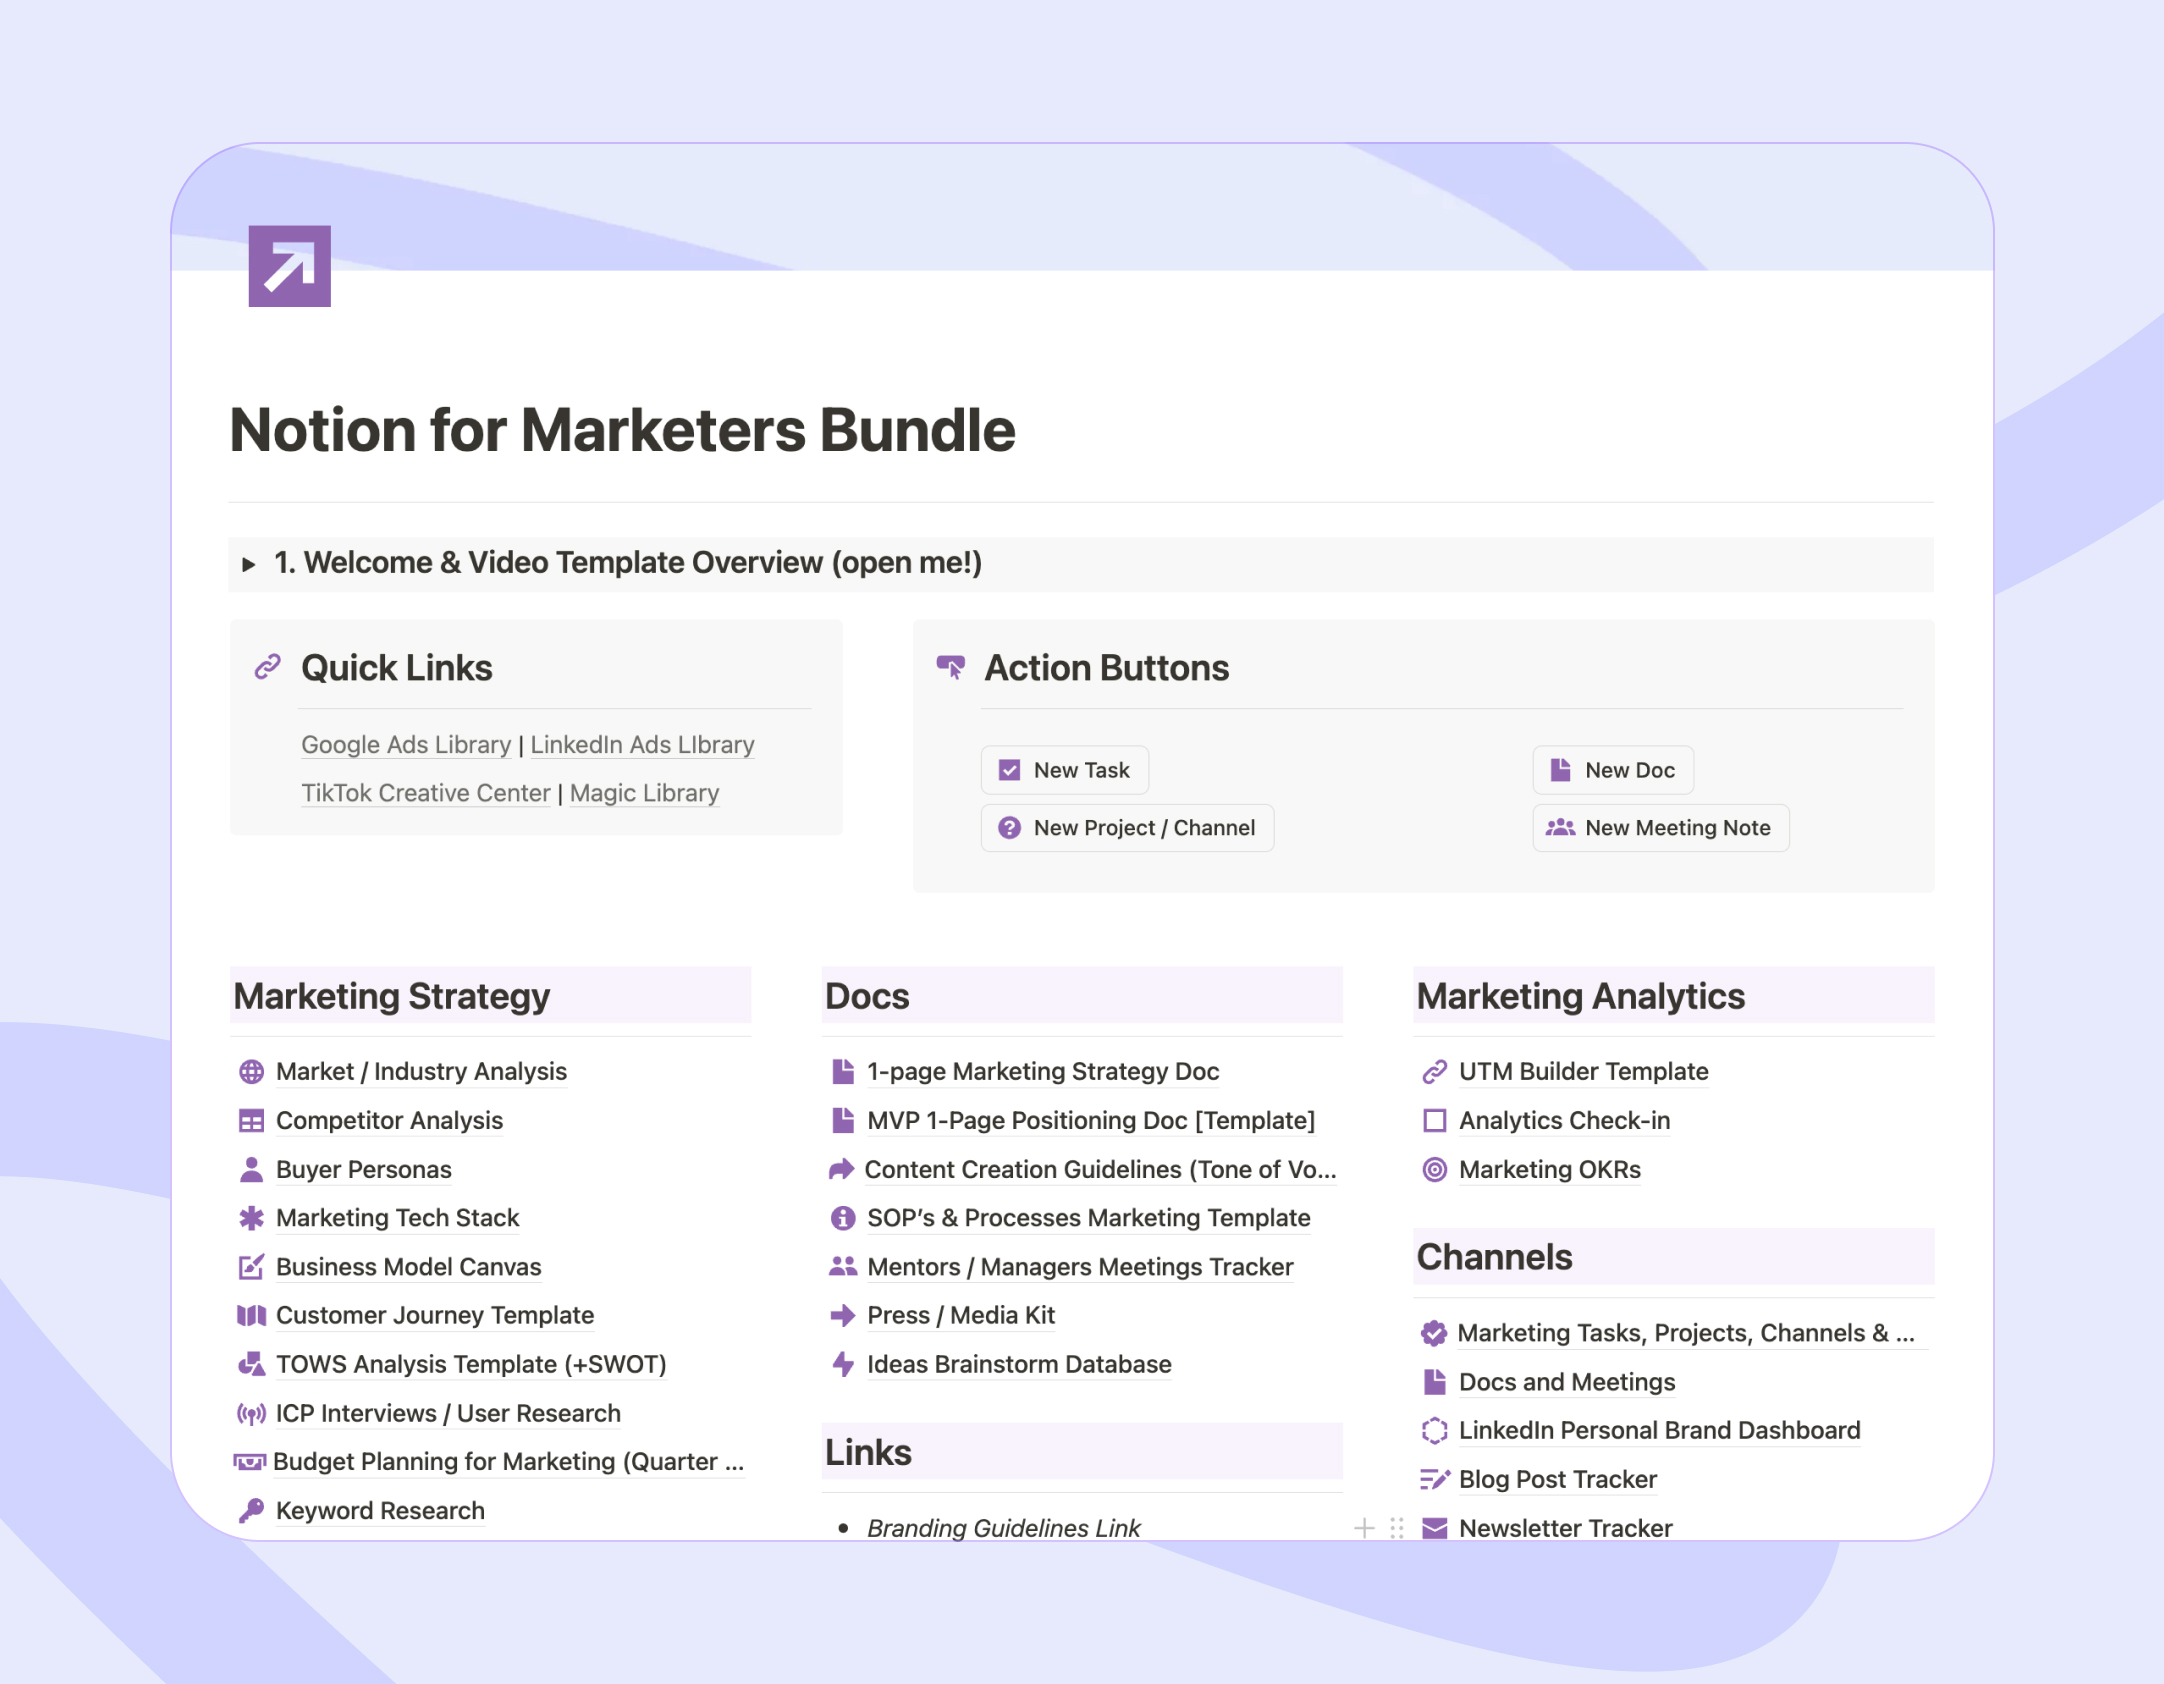2164x1684 pixels.
Task: Click person icon beside Buyer Personas
Action: [251, 1170]
